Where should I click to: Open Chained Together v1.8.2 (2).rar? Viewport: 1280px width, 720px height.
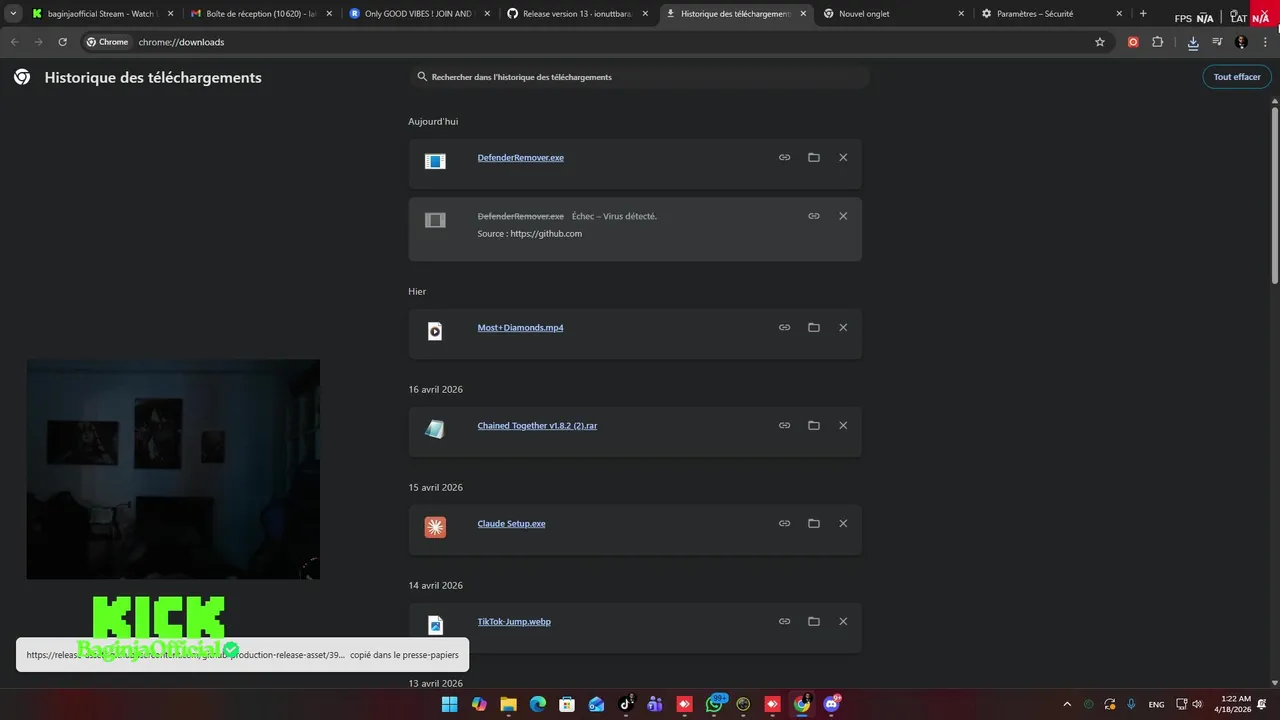pos(537,426)
